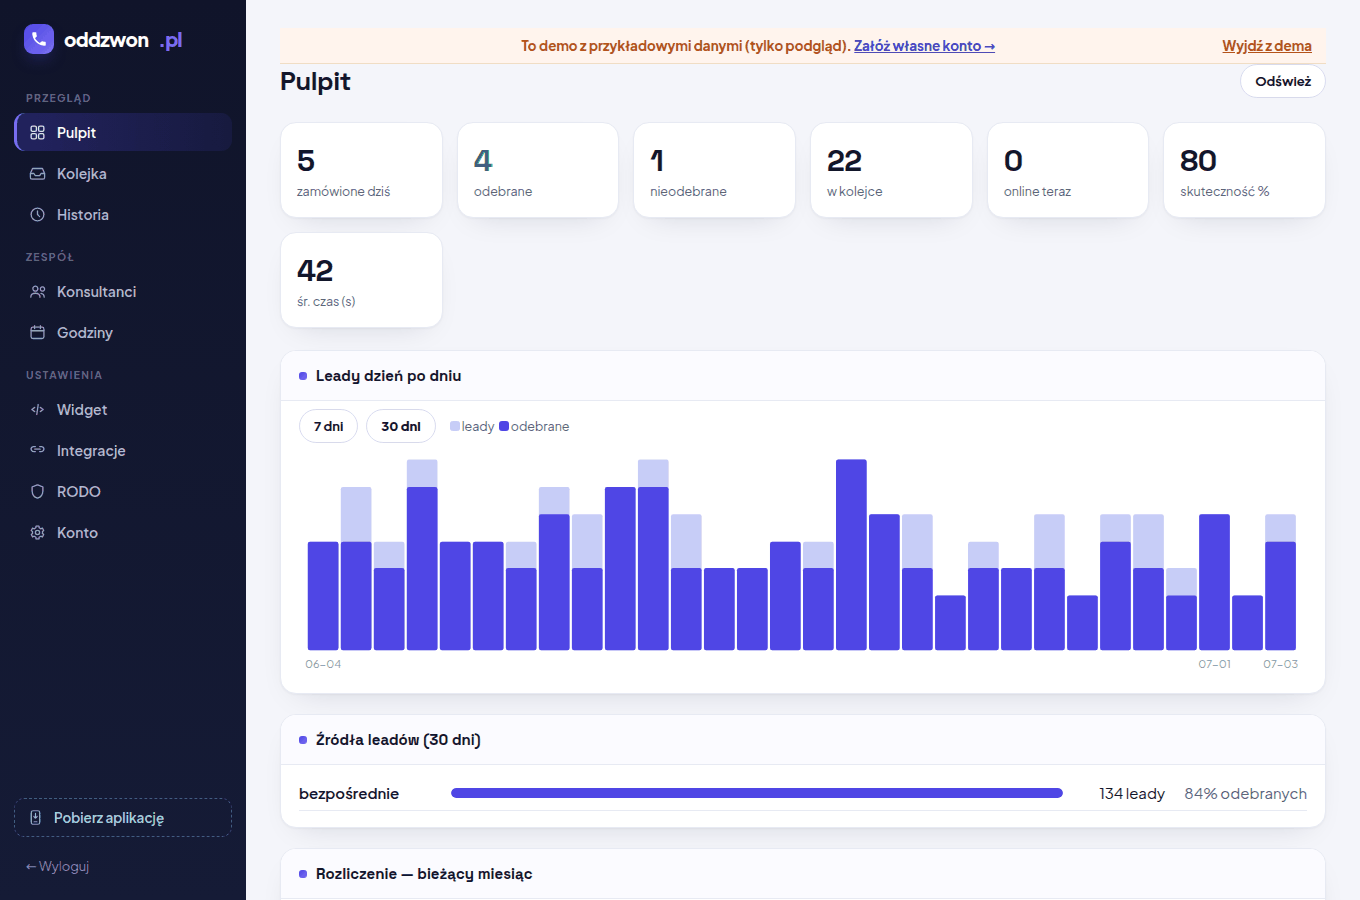Open the Widget code icon

38,410
